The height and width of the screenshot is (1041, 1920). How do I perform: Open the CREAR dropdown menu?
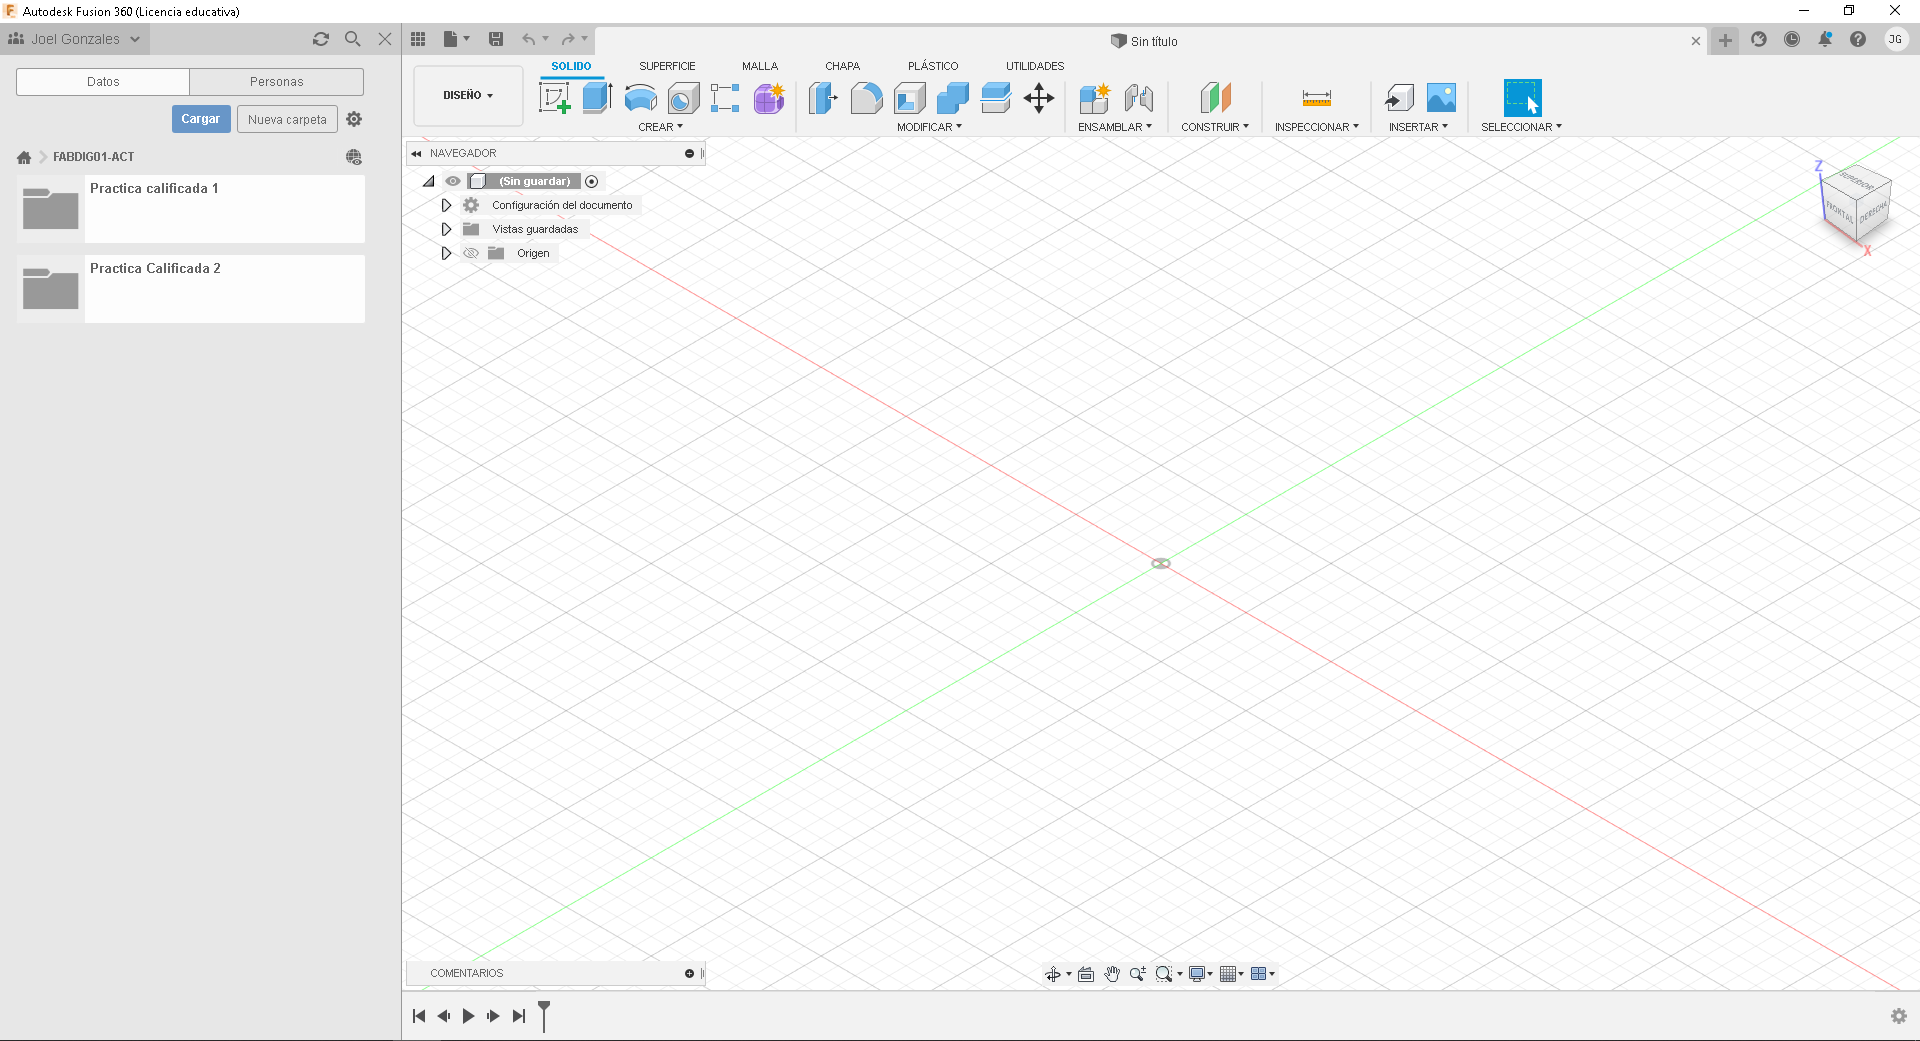pos(661,127)
